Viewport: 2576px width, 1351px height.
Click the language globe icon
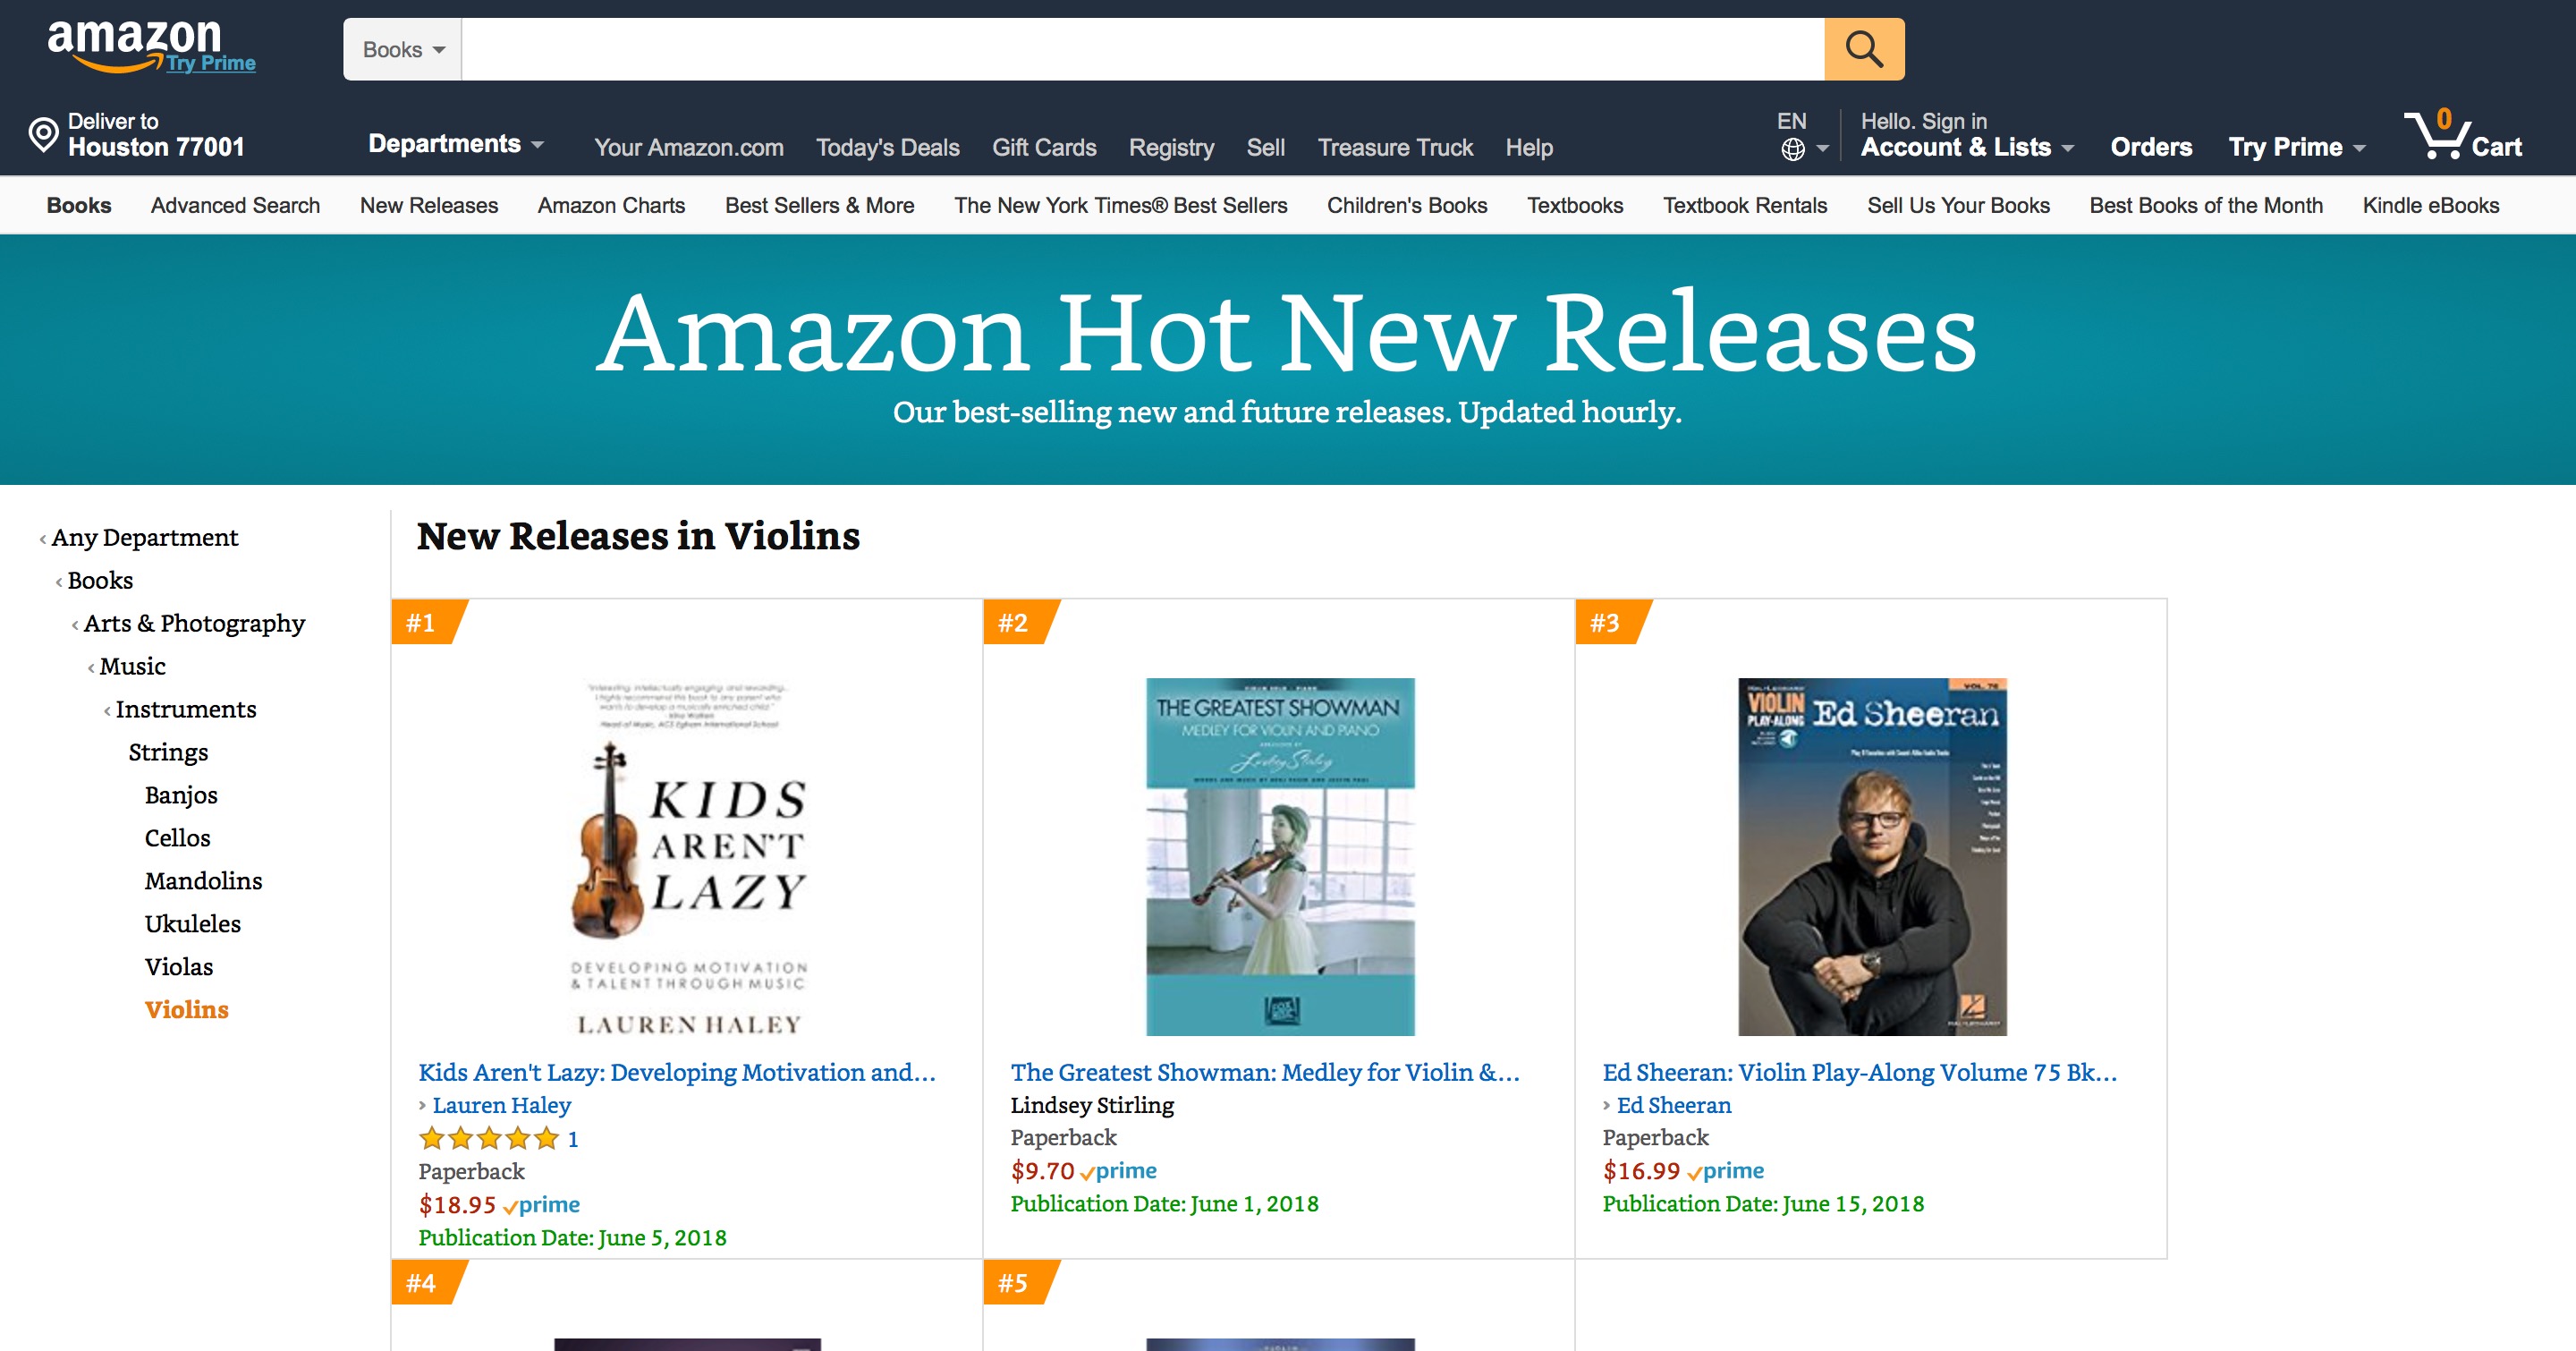click(x=1793, y=149)
